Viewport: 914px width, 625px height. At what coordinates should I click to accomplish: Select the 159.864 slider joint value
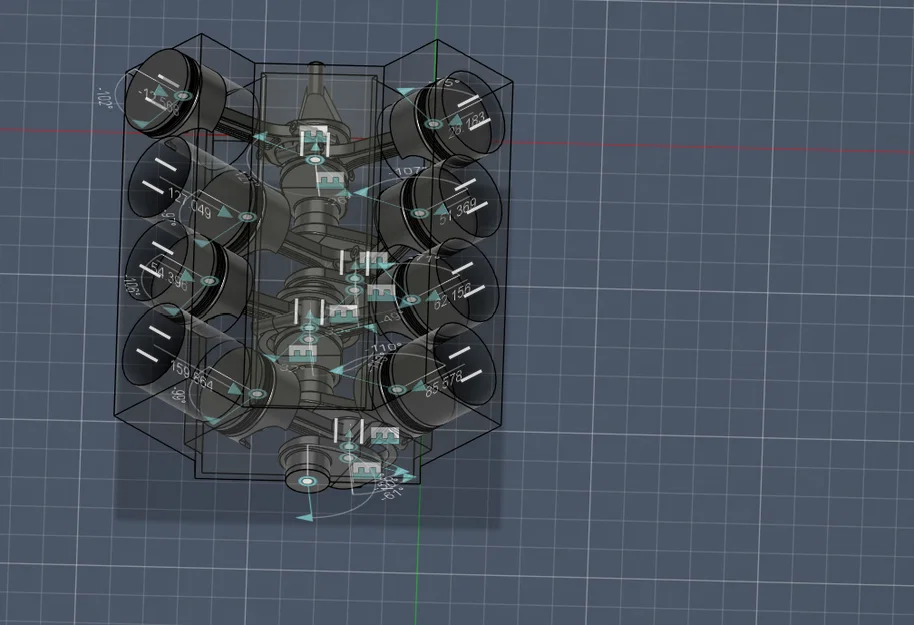[x=192, y=377]
